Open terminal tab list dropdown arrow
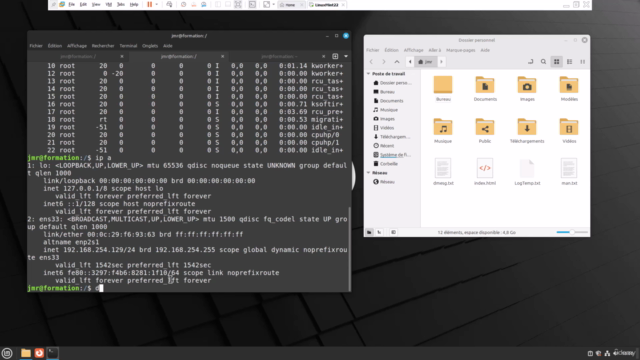 (346, 56)
